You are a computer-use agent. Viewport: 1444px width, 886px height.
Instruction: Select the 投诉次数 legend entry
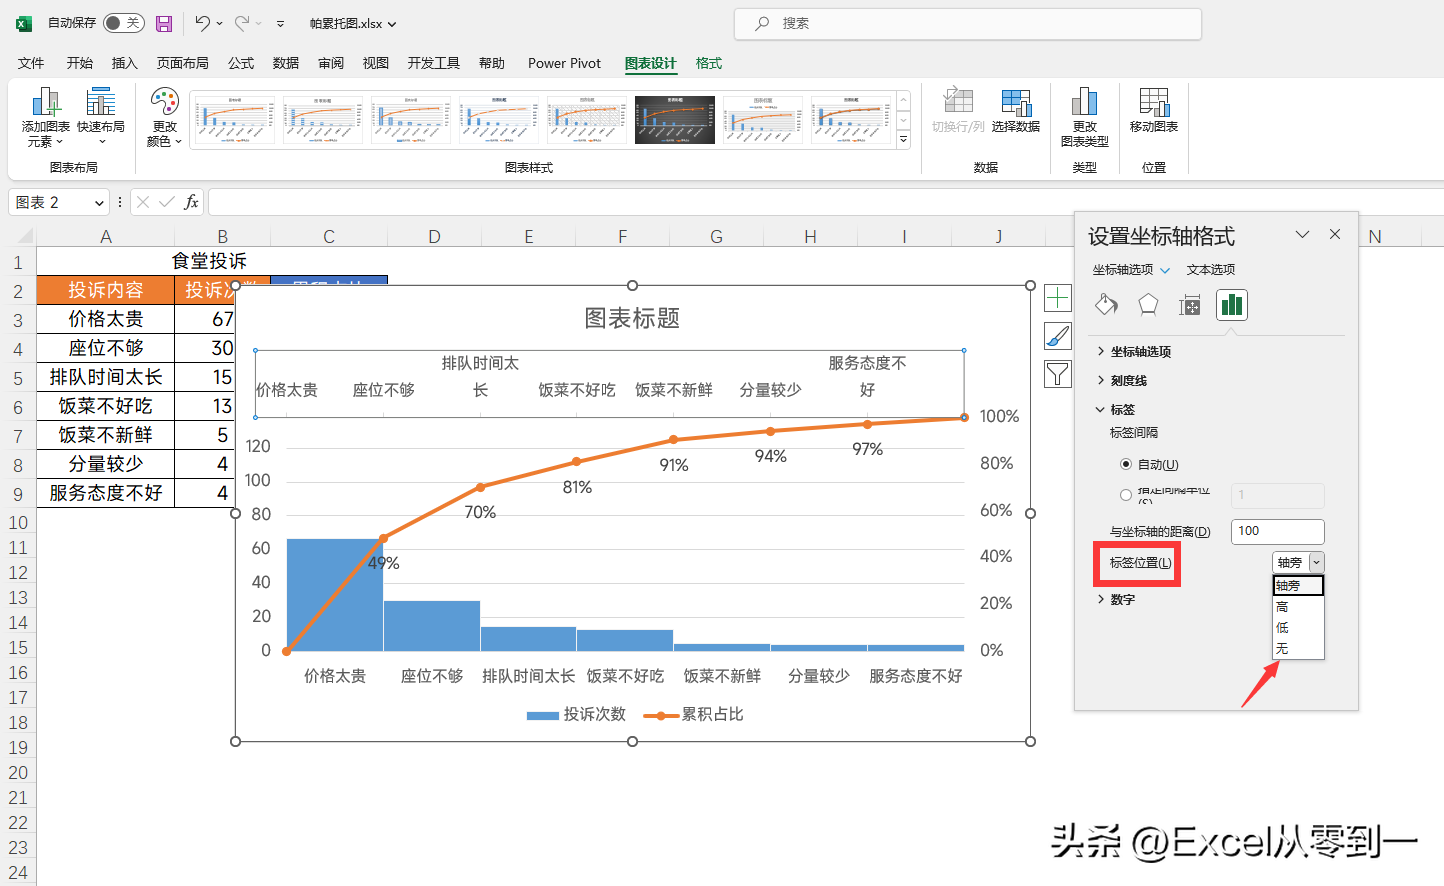point(577,714)
